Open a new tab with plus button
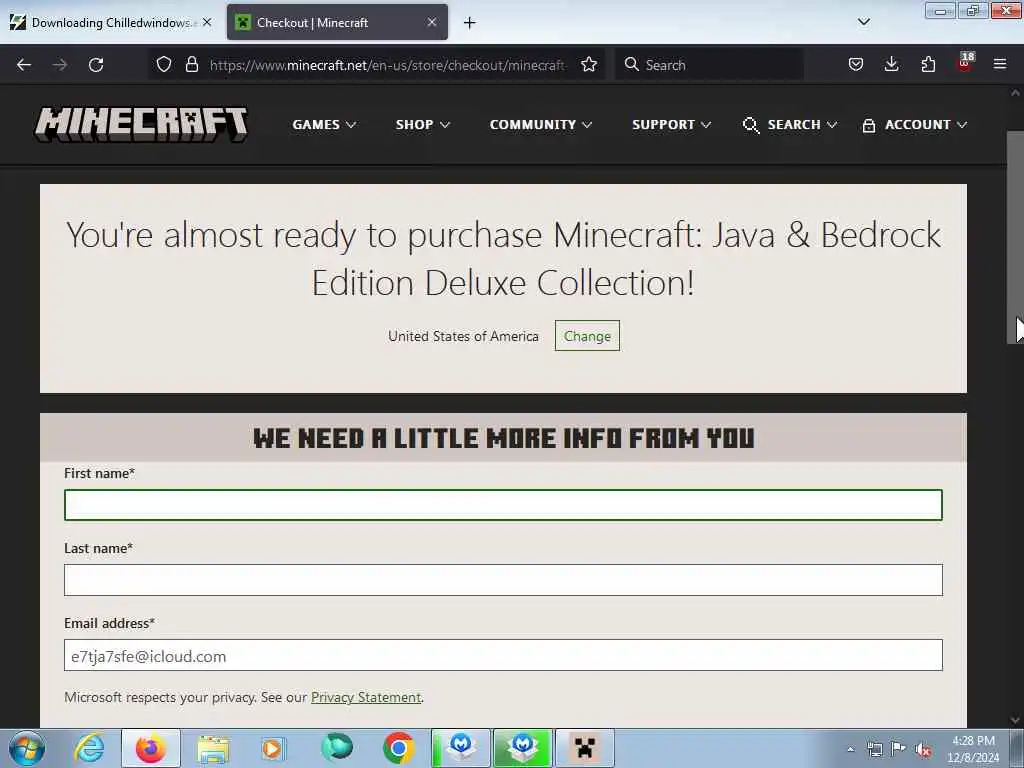 pos(470,23)
